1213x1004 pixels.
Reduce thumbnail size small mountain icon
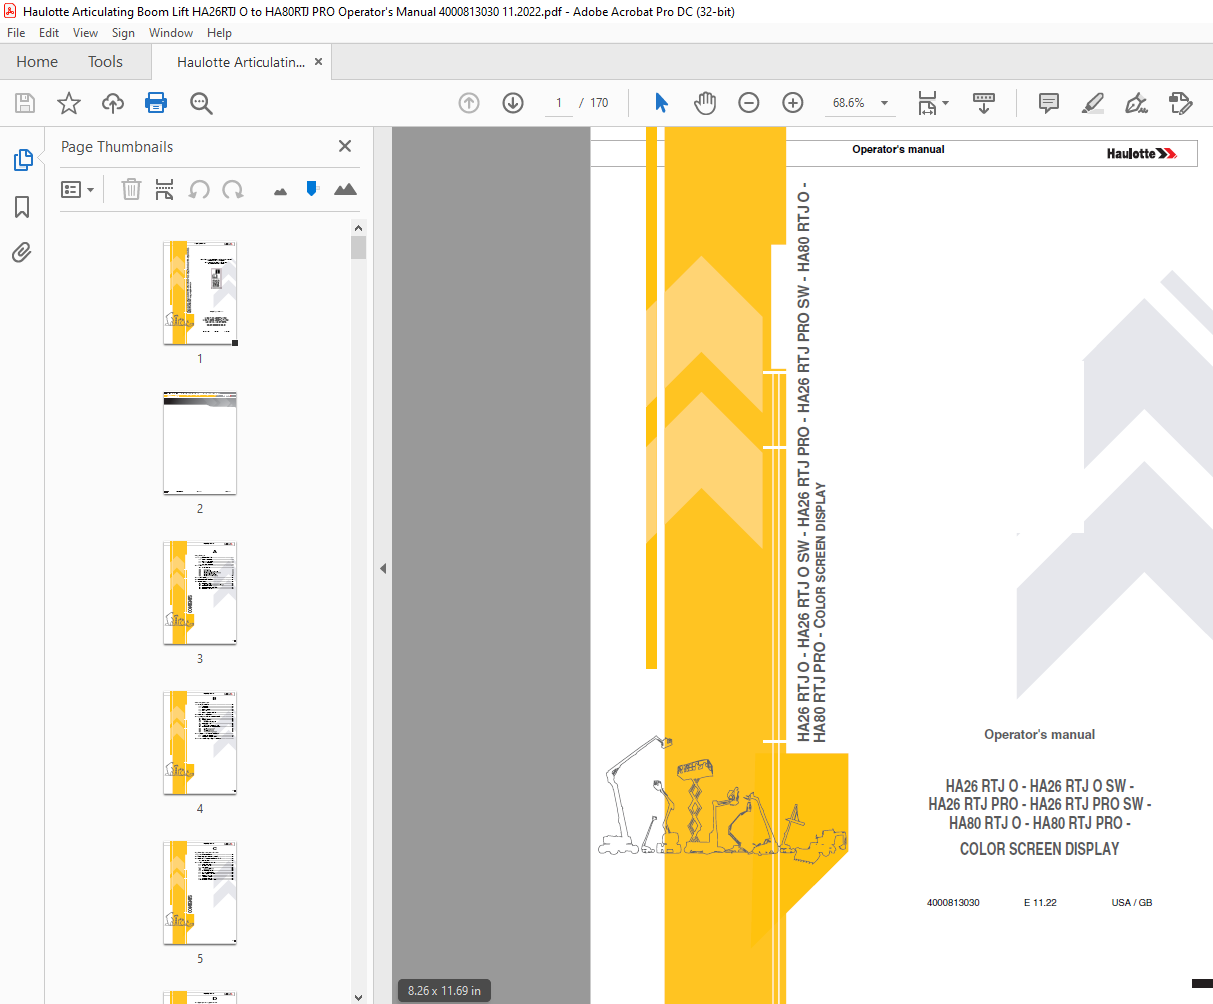click(x=280, y=191)
